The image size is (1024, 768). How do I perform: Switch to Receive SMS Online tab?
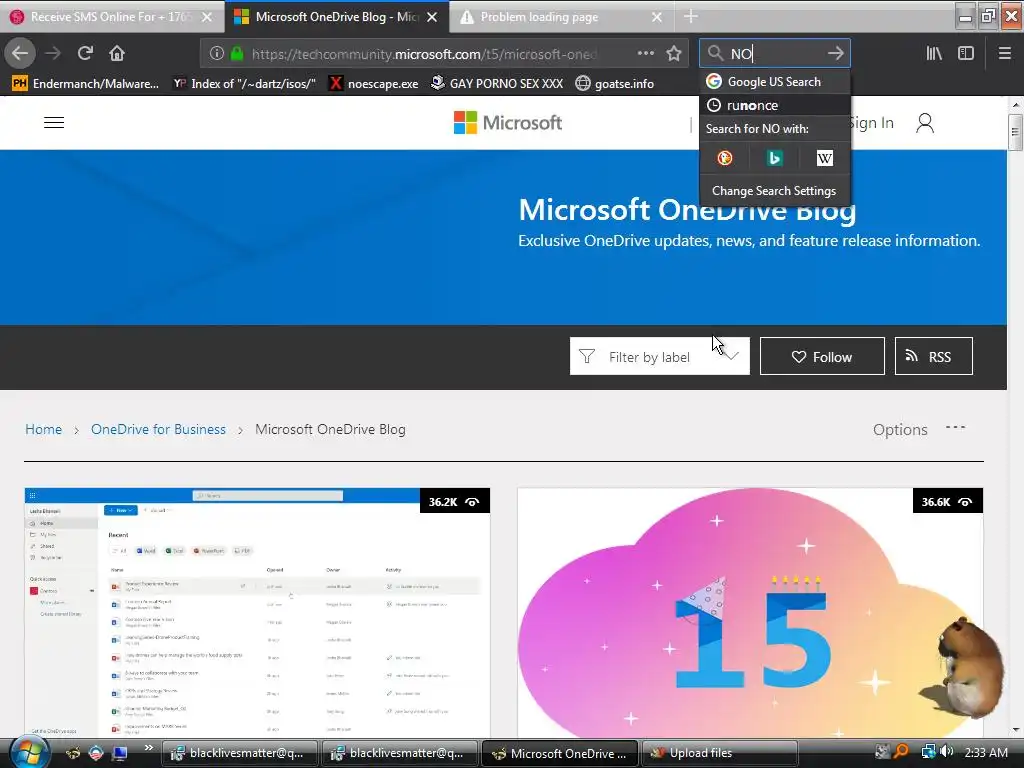112,17
